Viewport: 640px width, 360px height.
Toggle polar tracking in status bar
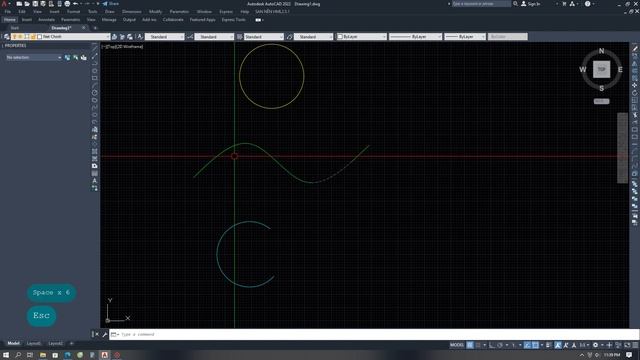[500, 345]
